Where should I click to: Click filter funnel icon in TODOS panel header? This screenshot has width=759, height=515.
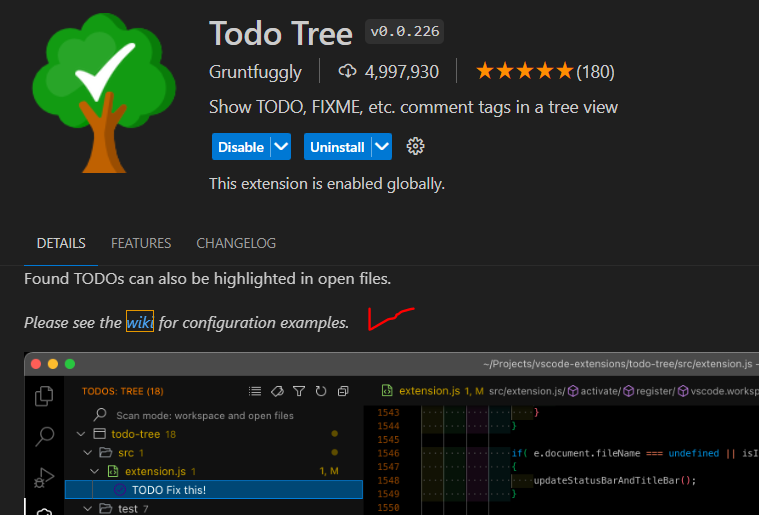(299, 391)
